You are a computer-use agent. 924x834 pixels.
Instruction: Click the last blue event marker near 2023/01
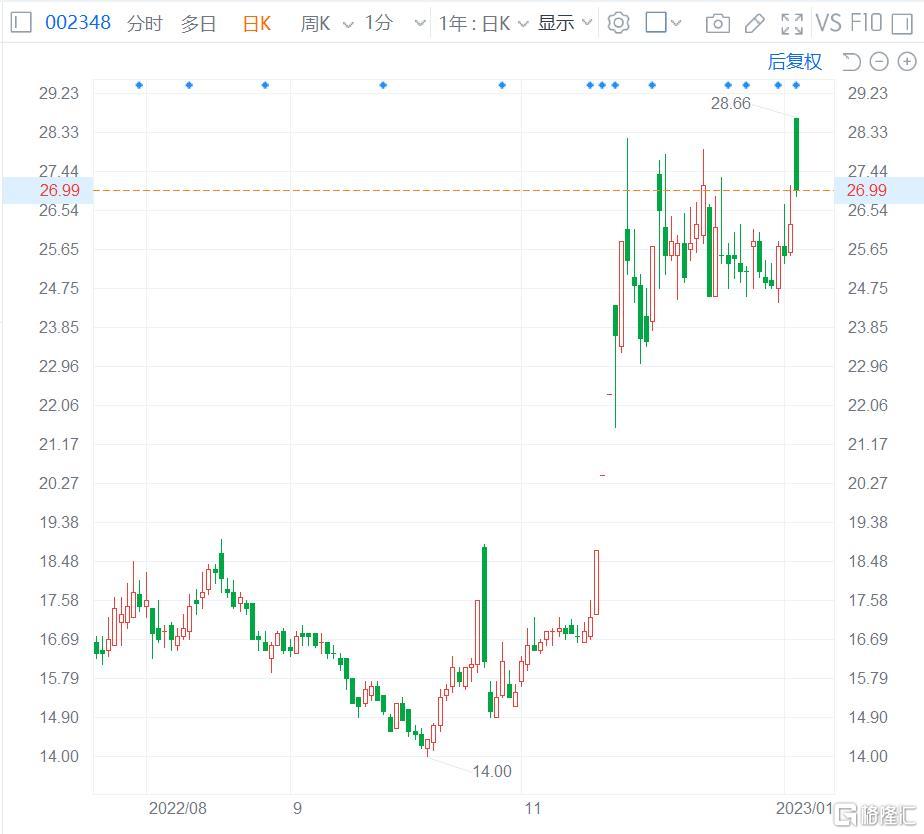pyautogui.click(x=796, y=85)
